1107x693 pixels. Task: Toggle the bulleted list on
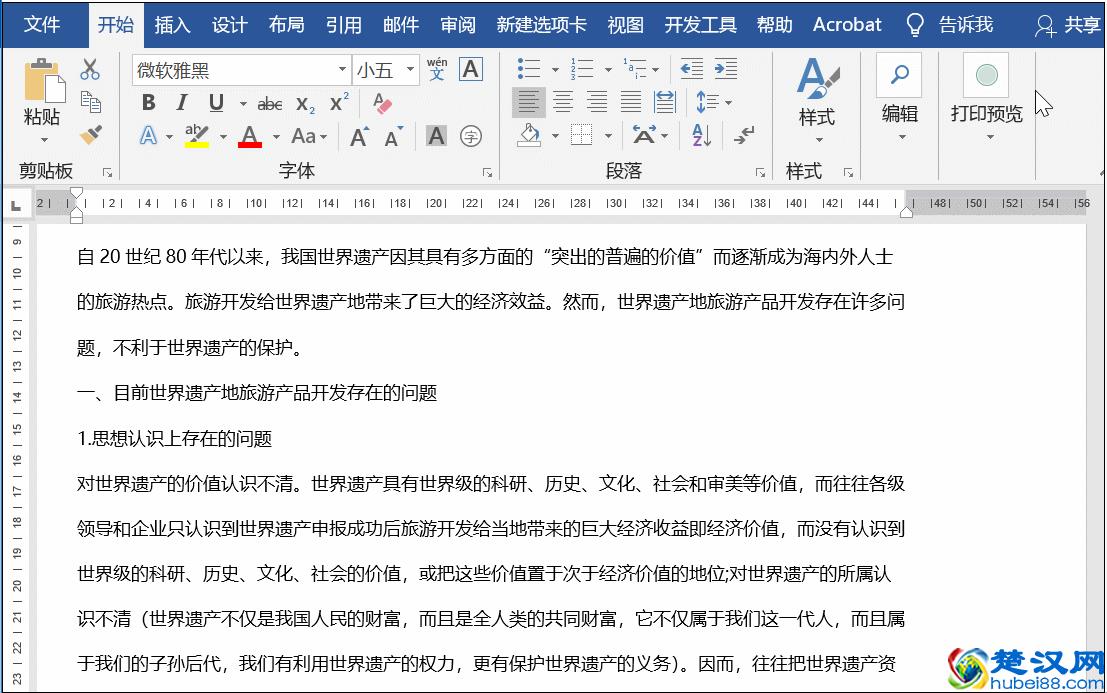click(x=527, y=69)
